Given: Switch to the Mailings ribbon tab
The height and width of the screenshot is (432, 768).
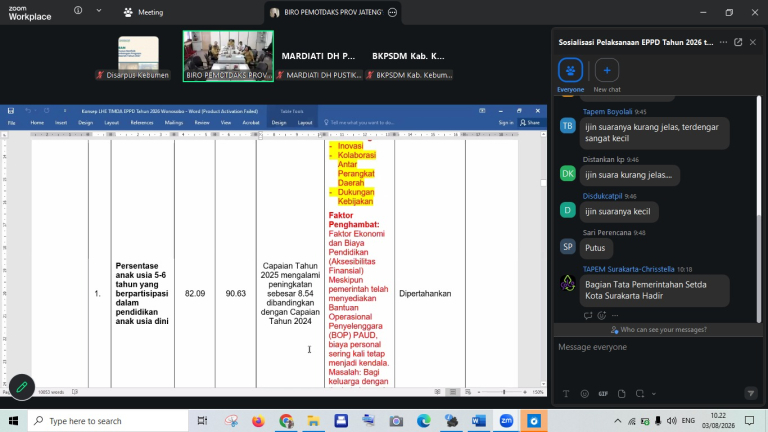Looking at the screenshot, I should point(173,122).
